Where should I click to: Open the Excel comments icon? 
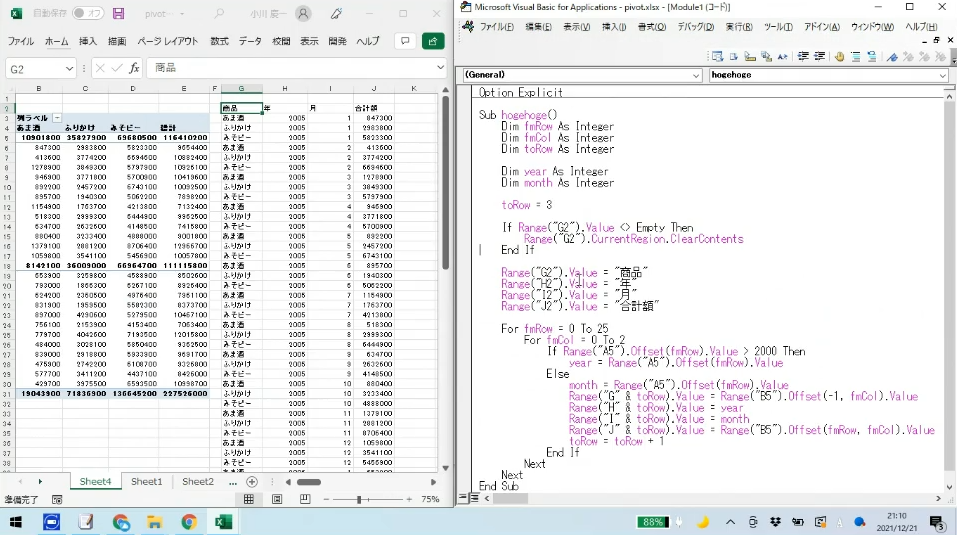coord(405,41)
